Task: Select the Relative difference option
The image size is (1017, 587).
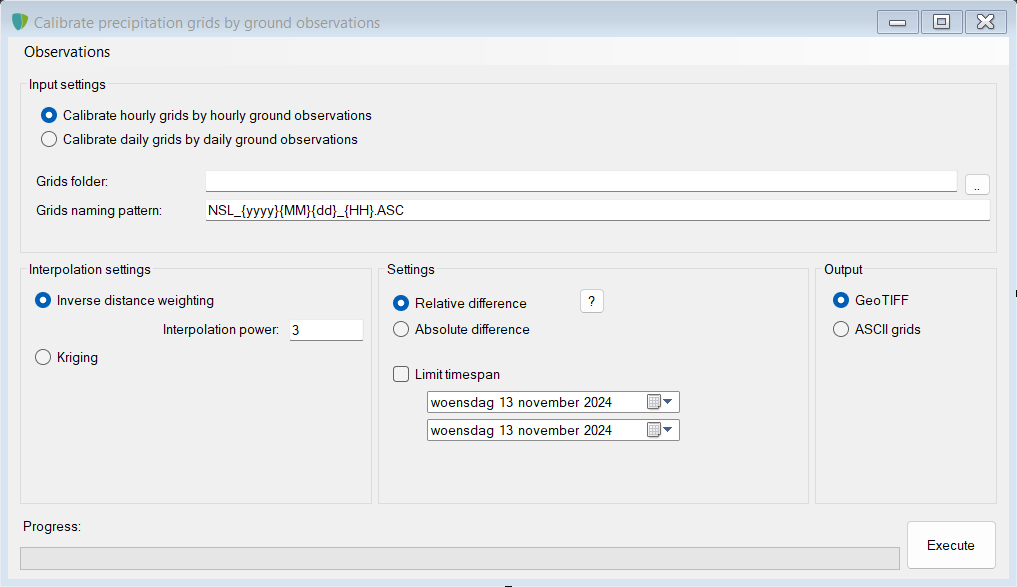Action: coord(401,303)
